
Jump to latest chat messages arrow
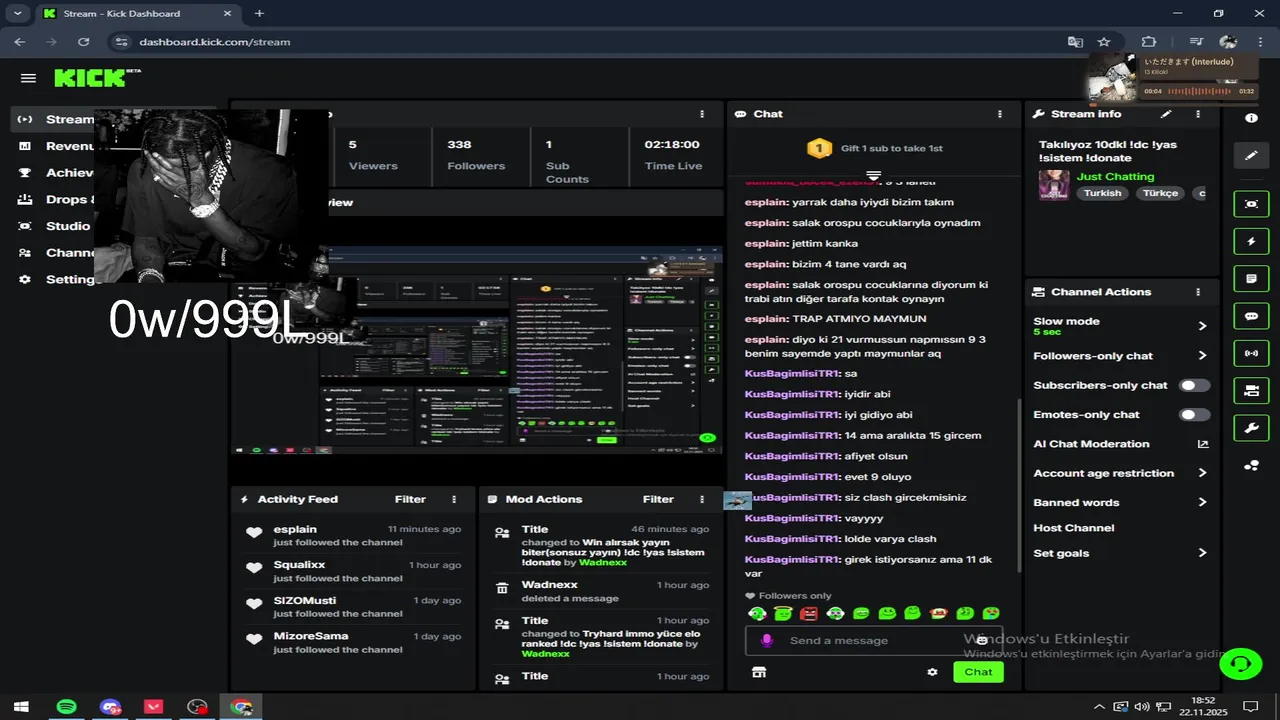[873, 176]
